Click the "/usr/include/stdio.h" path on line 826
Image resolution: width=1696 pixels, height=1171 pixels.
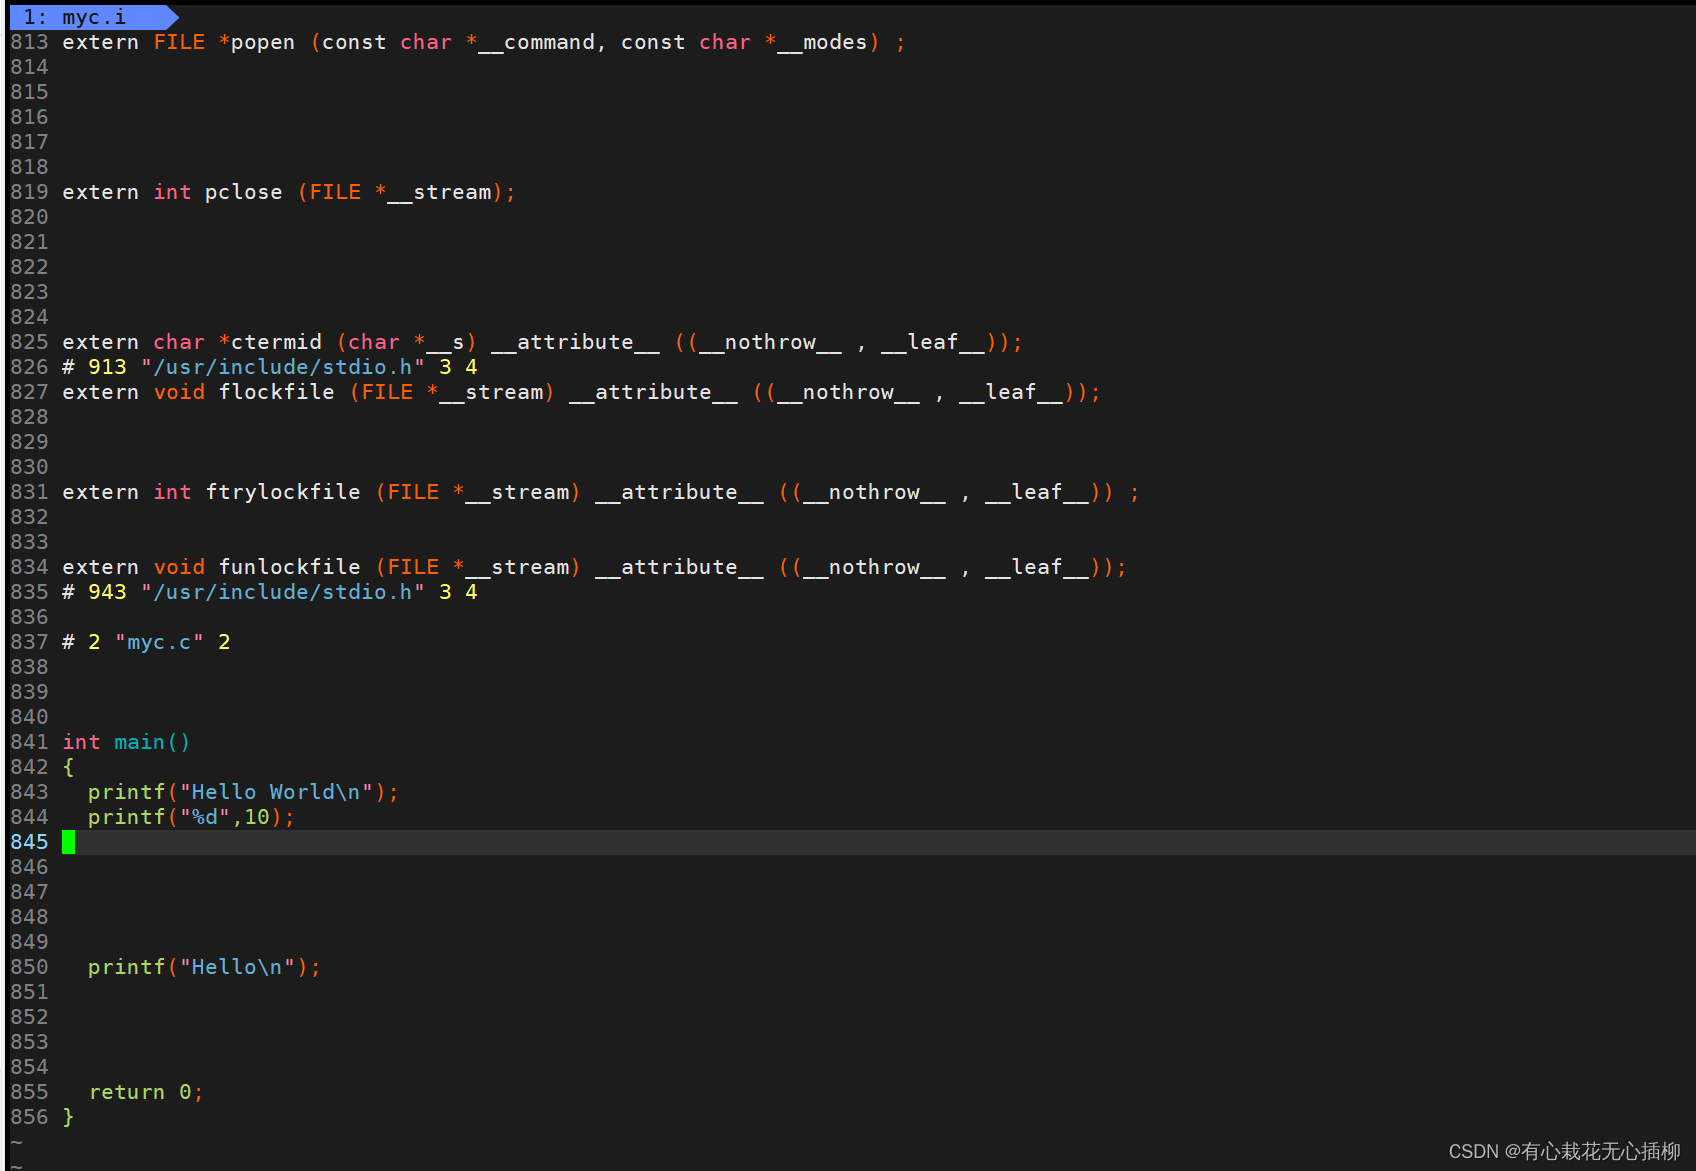pos(283,367)
